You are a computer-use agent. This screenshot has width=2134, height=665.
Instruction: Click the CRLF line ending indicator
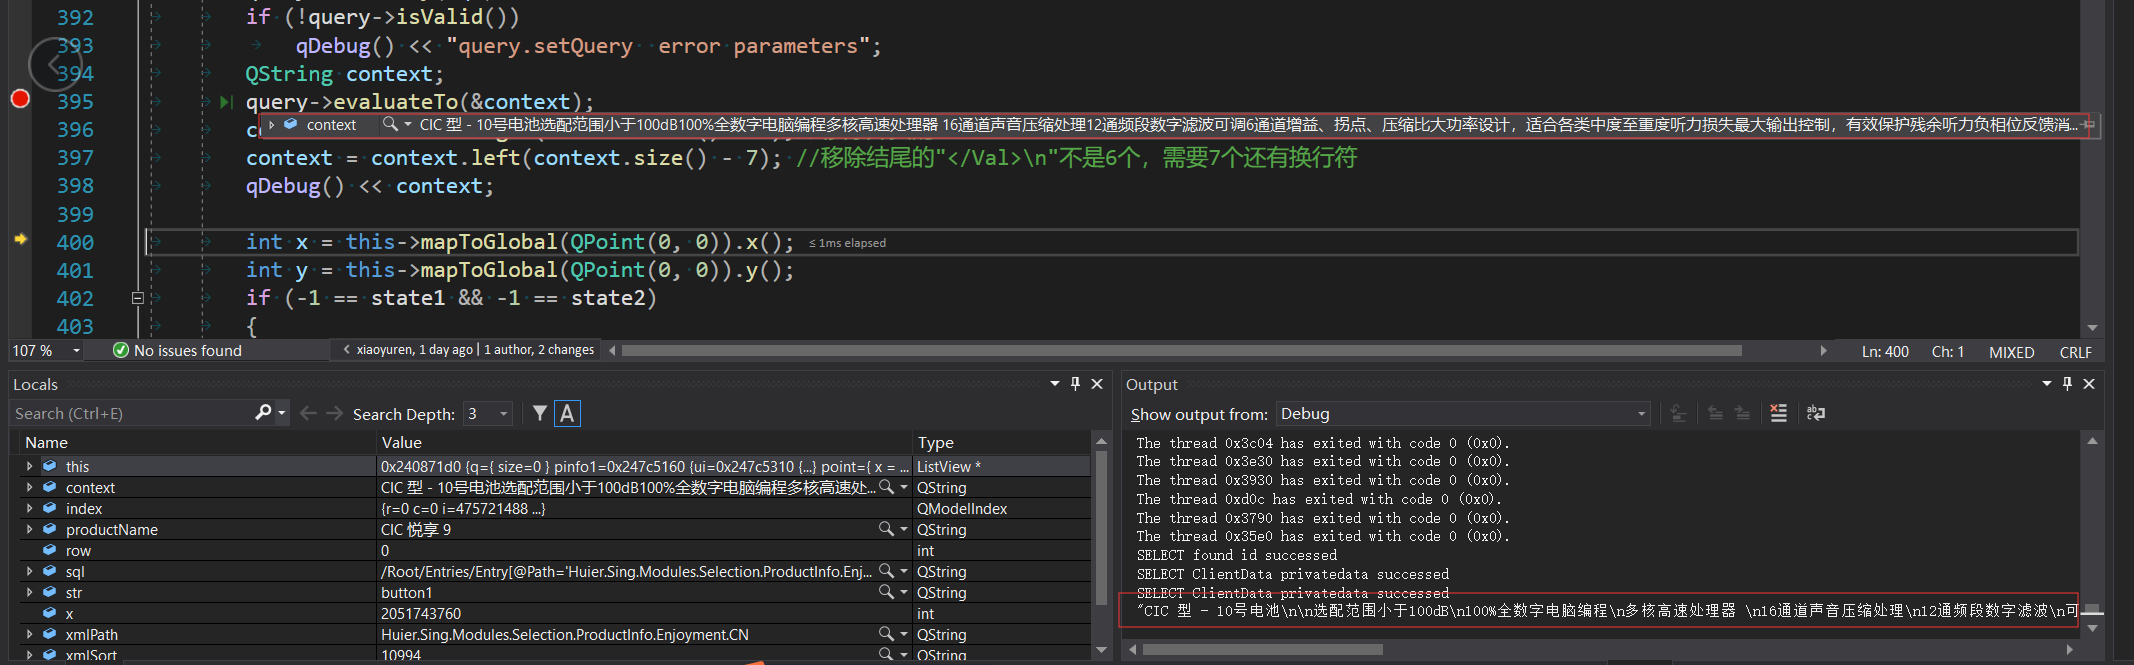pyautogui.click(x=2075, y=352)
